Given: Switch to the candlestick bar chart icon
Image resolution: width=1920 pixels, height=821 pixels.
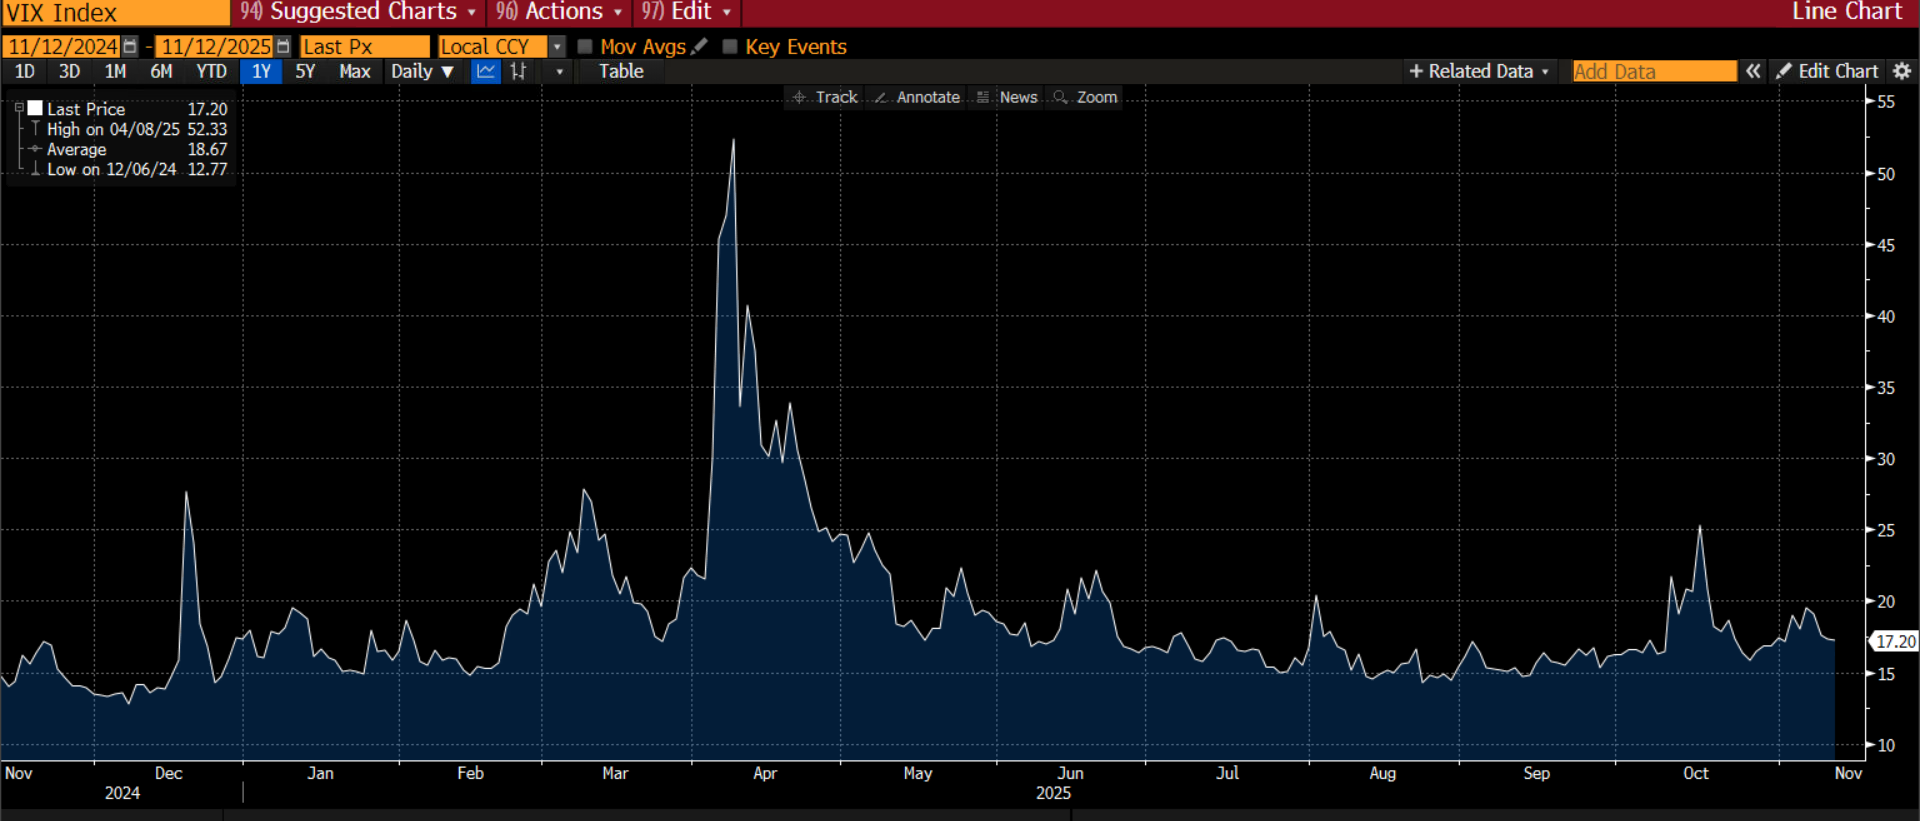Looking at the screenshot, I should tap(518, 71).
